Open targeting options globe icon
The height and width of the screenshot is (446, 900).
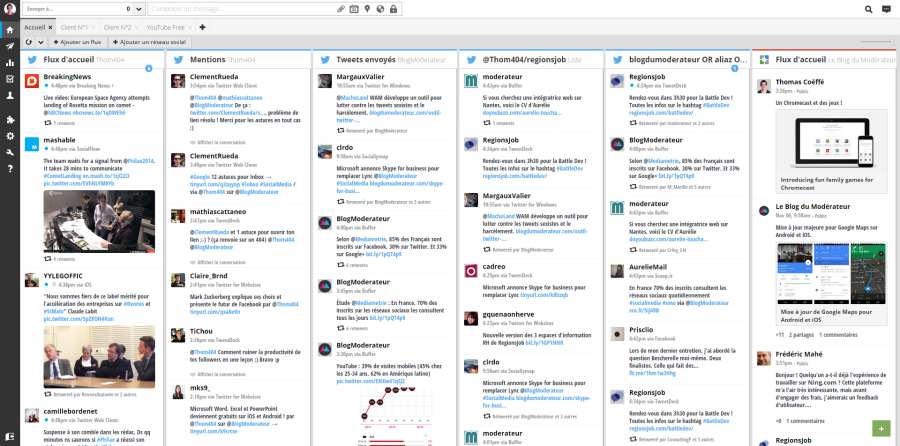coord(380,9)
